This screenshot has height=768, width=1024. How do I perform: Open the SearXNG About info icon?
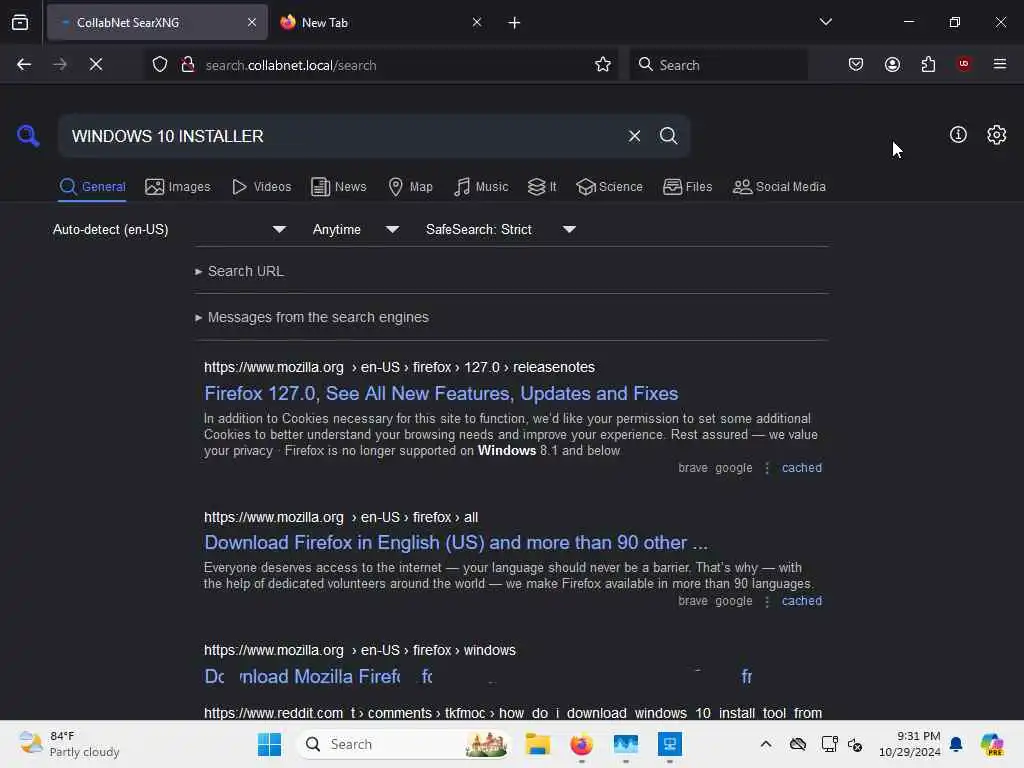click(x=958, y=135)
